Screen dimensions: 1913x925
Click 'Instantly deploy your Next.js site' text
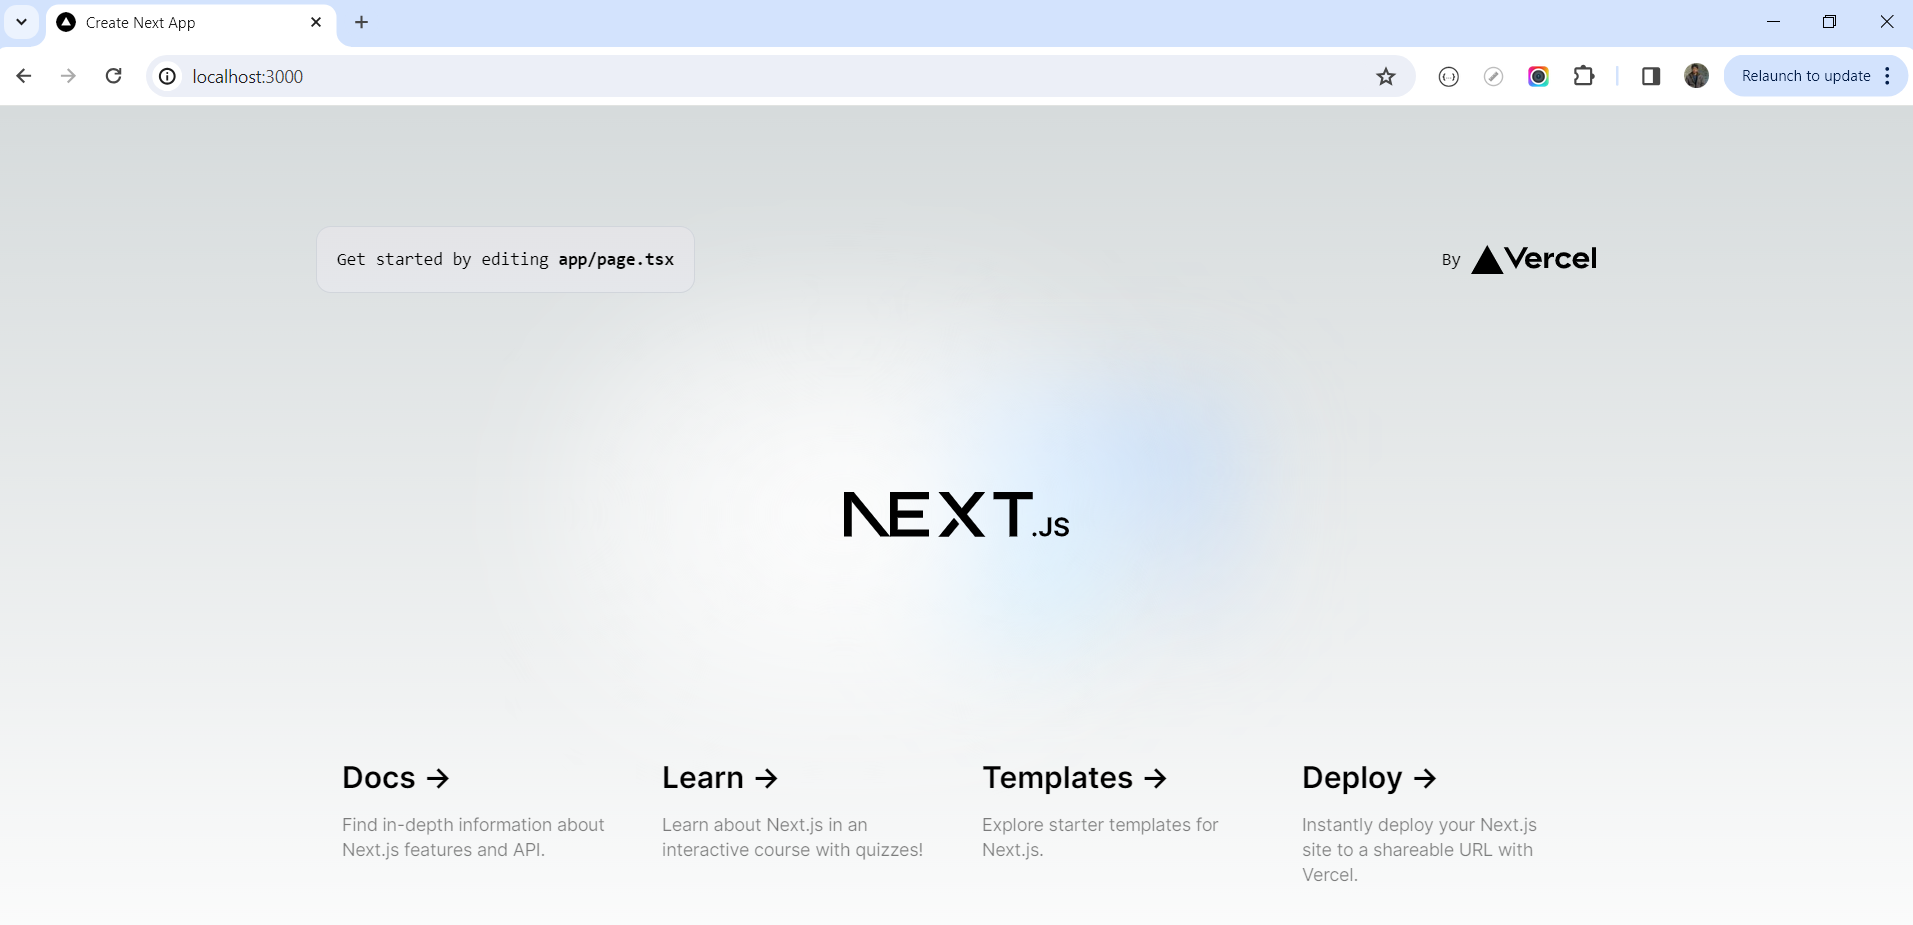pyautogui.click(x=1419, y=849)
